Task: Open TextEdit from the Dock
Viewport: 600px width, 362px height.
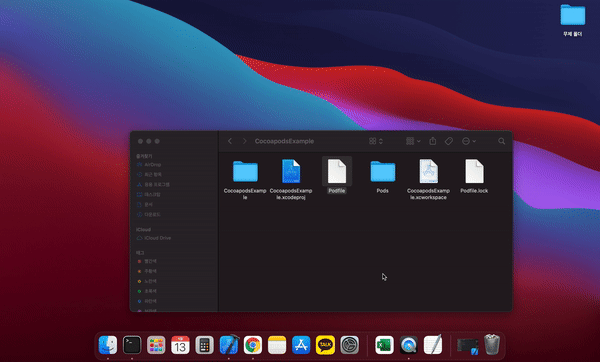Action: click(433, 344)
